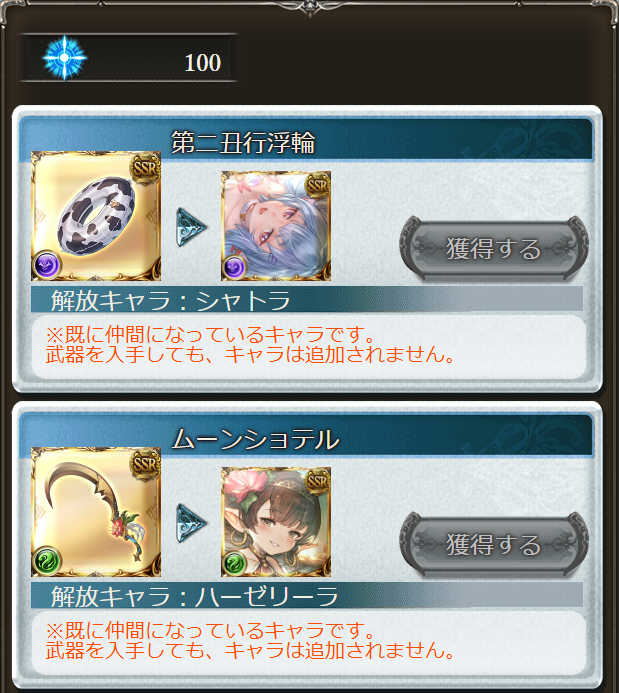Select the ハーゼリーラ character portrait
Image resolution: width=619 pixels, height=693 pixels.
click(276, 522)
